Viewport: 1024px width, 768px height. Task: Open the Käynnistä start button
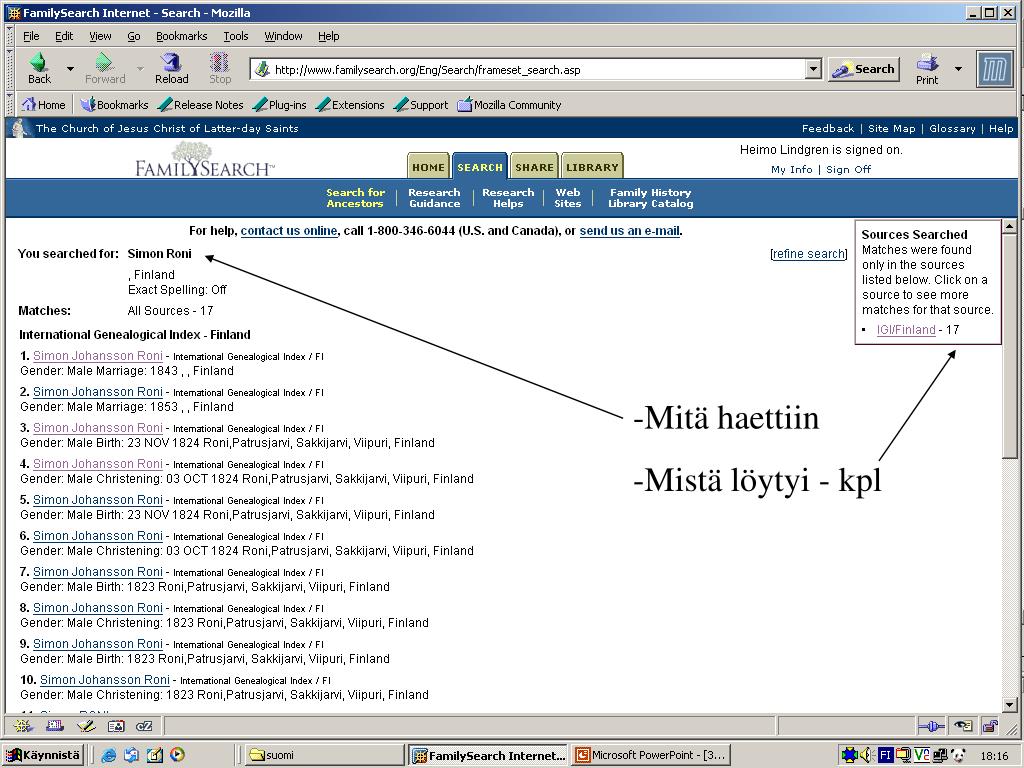pos(43,755)
